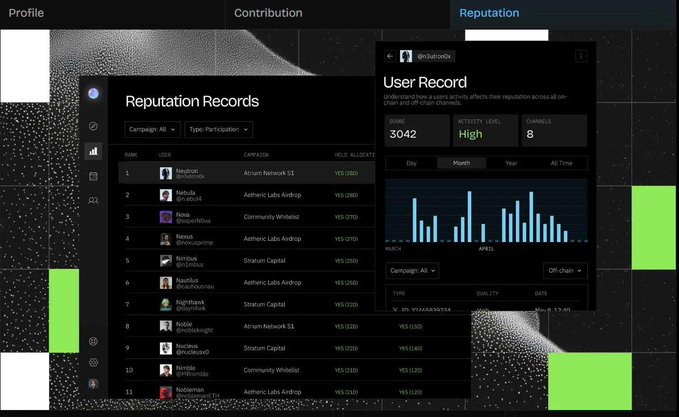Click the ACTIVITY LEVEL High card
Viewport: 679px width, 417px height.
click(485, 130)
